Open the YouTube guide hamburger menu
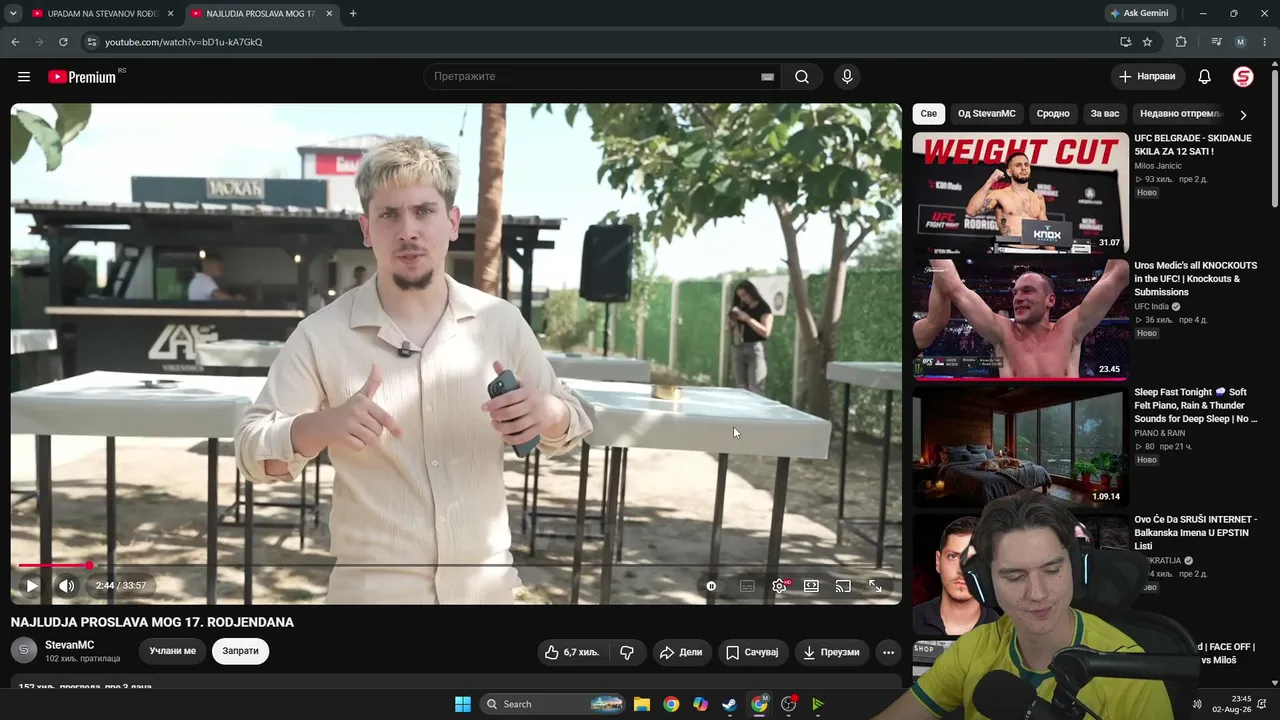 coord(24,77)
